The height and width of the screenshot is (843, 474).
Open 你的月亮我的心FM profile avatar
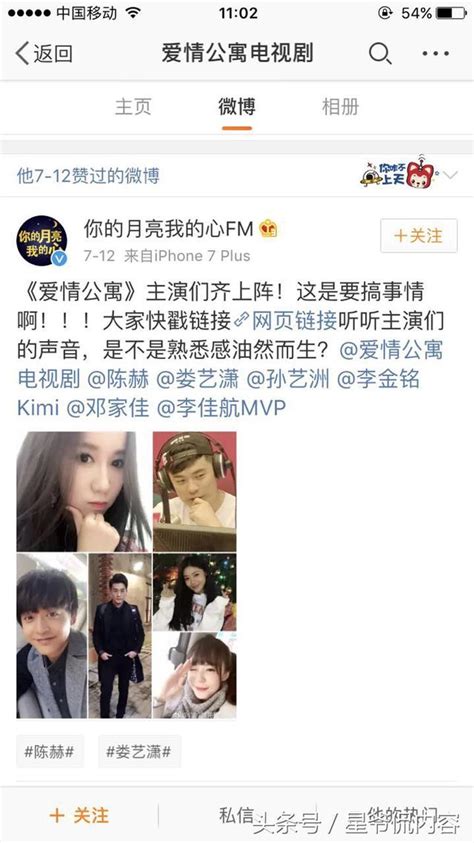42,240
